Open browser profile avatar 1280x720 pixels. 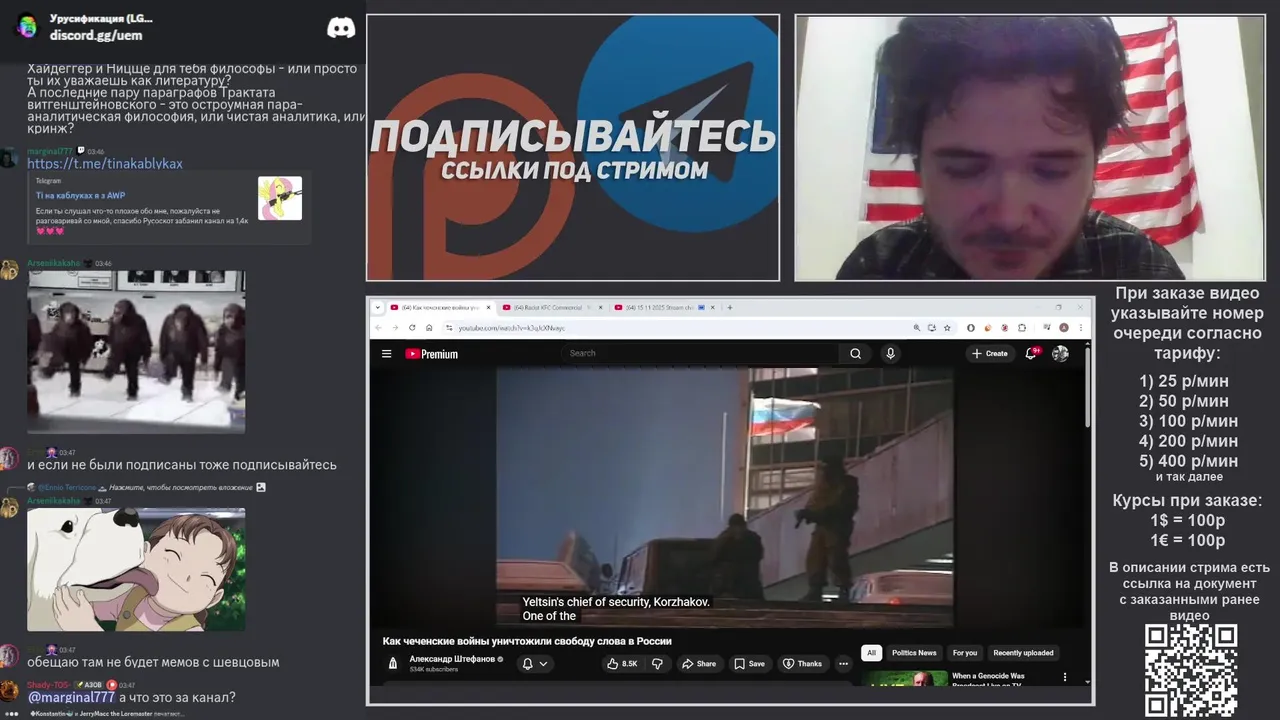(1064, 328)
